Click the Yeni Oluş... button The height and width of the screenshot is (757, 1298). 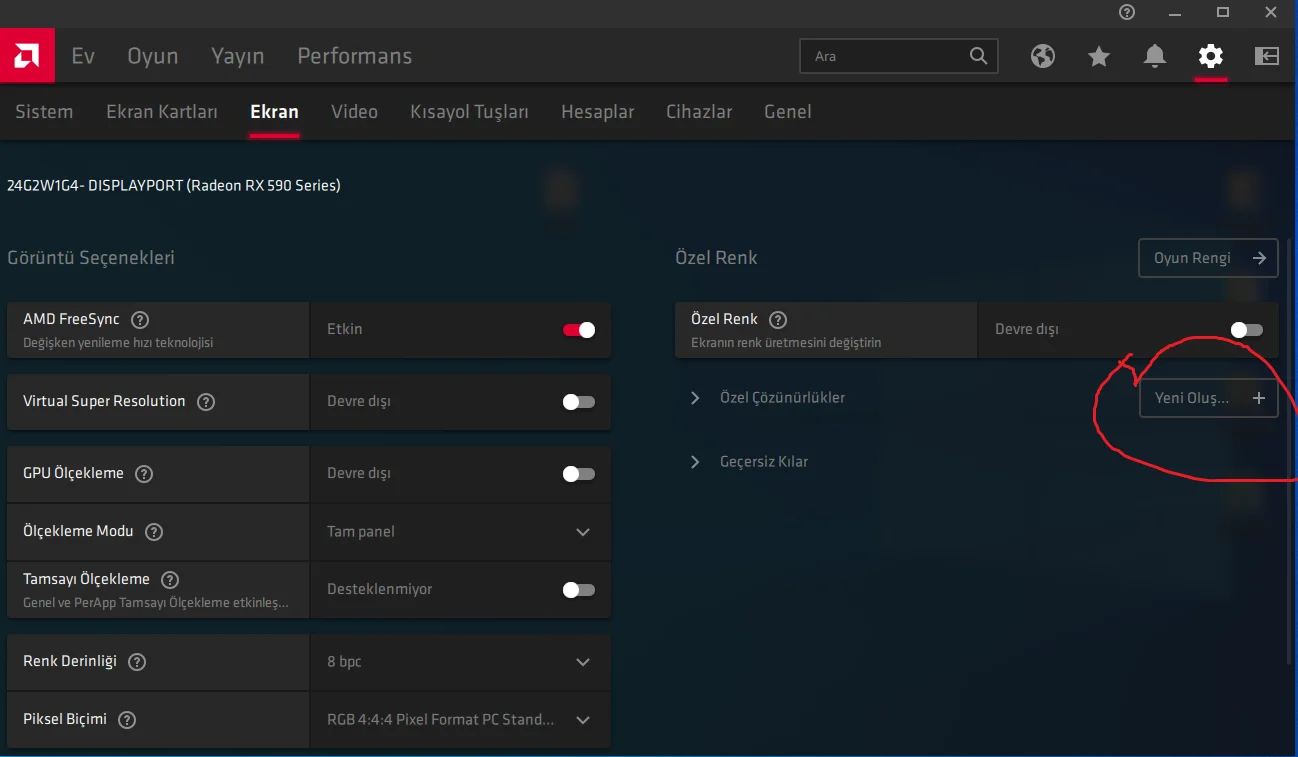click(x=1208, y=398)
